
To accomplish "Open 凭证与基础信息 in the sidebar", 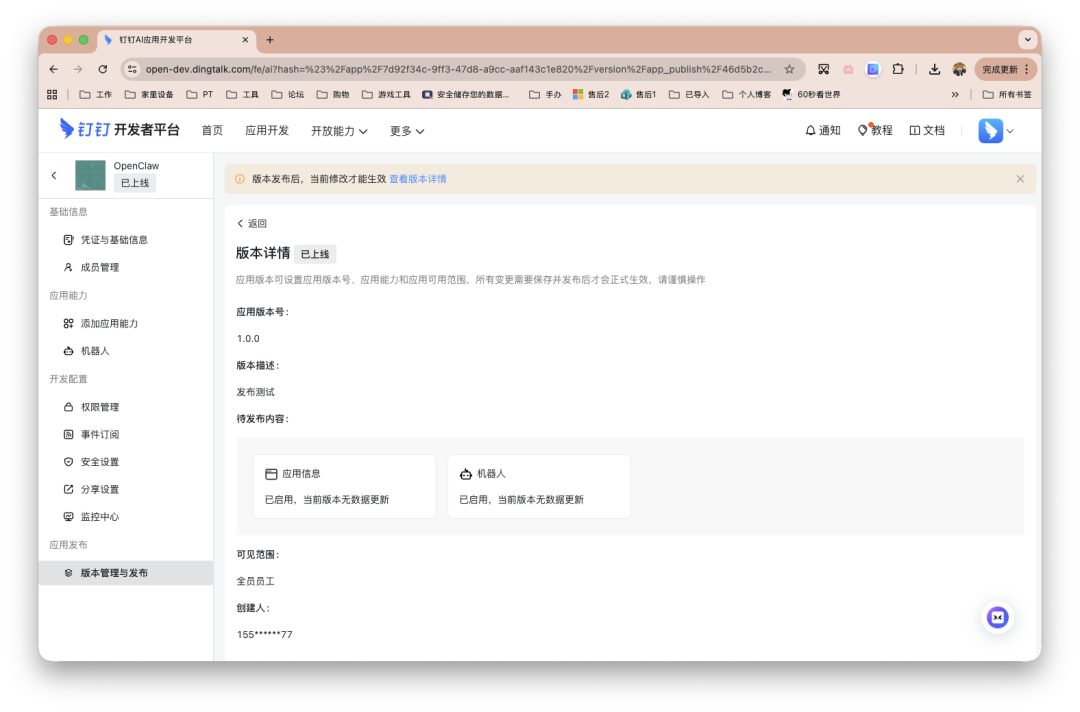I will point(99,239).
